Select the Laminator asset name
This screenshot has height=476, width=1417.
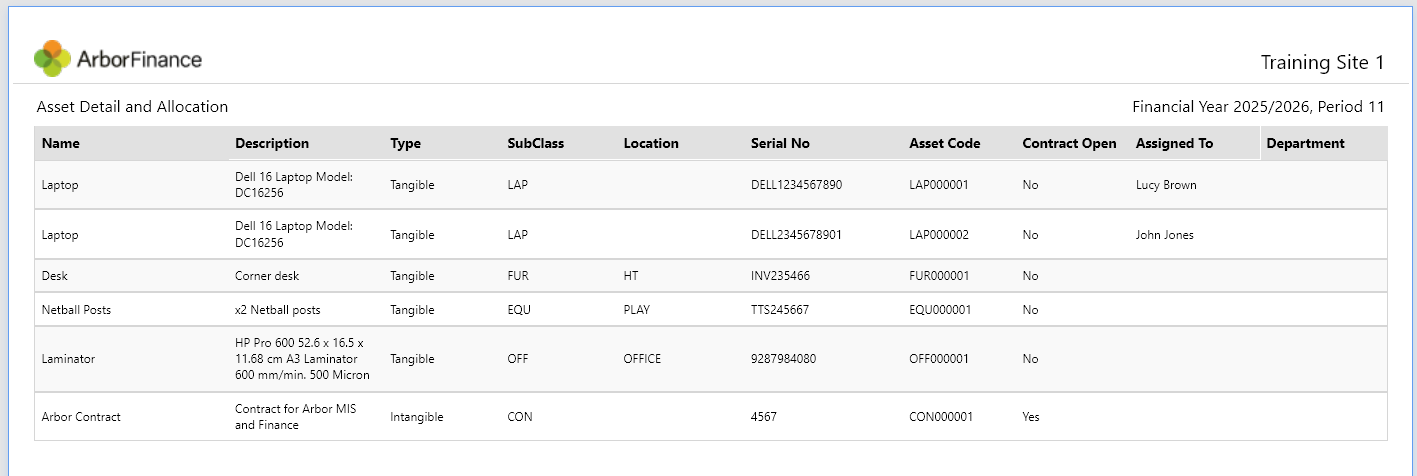coord(69,359)
